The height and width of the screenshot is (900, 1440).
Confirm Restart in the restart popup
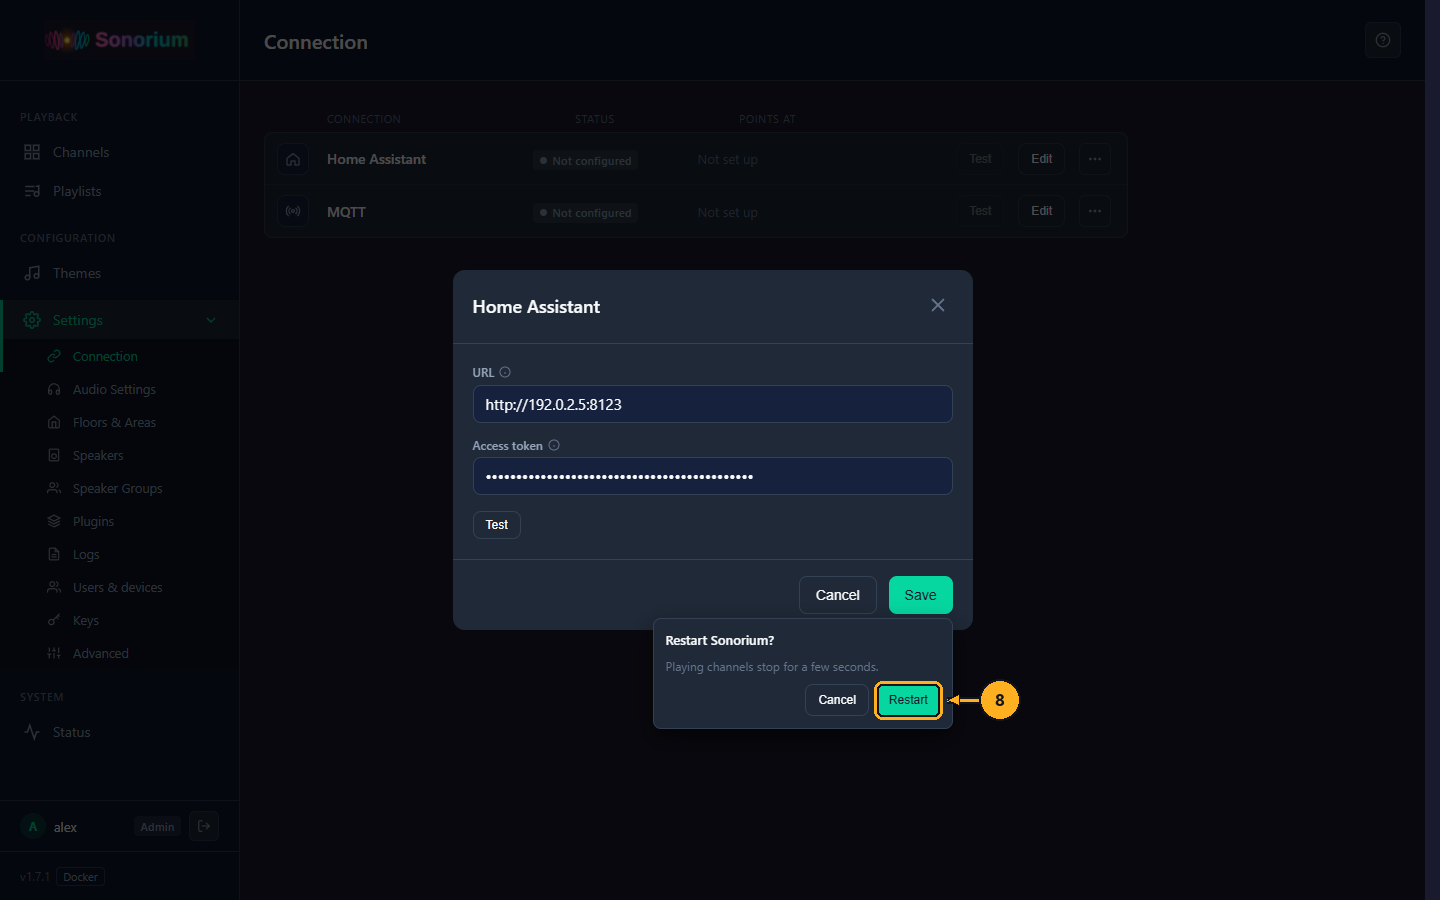[x=908, y=700]
